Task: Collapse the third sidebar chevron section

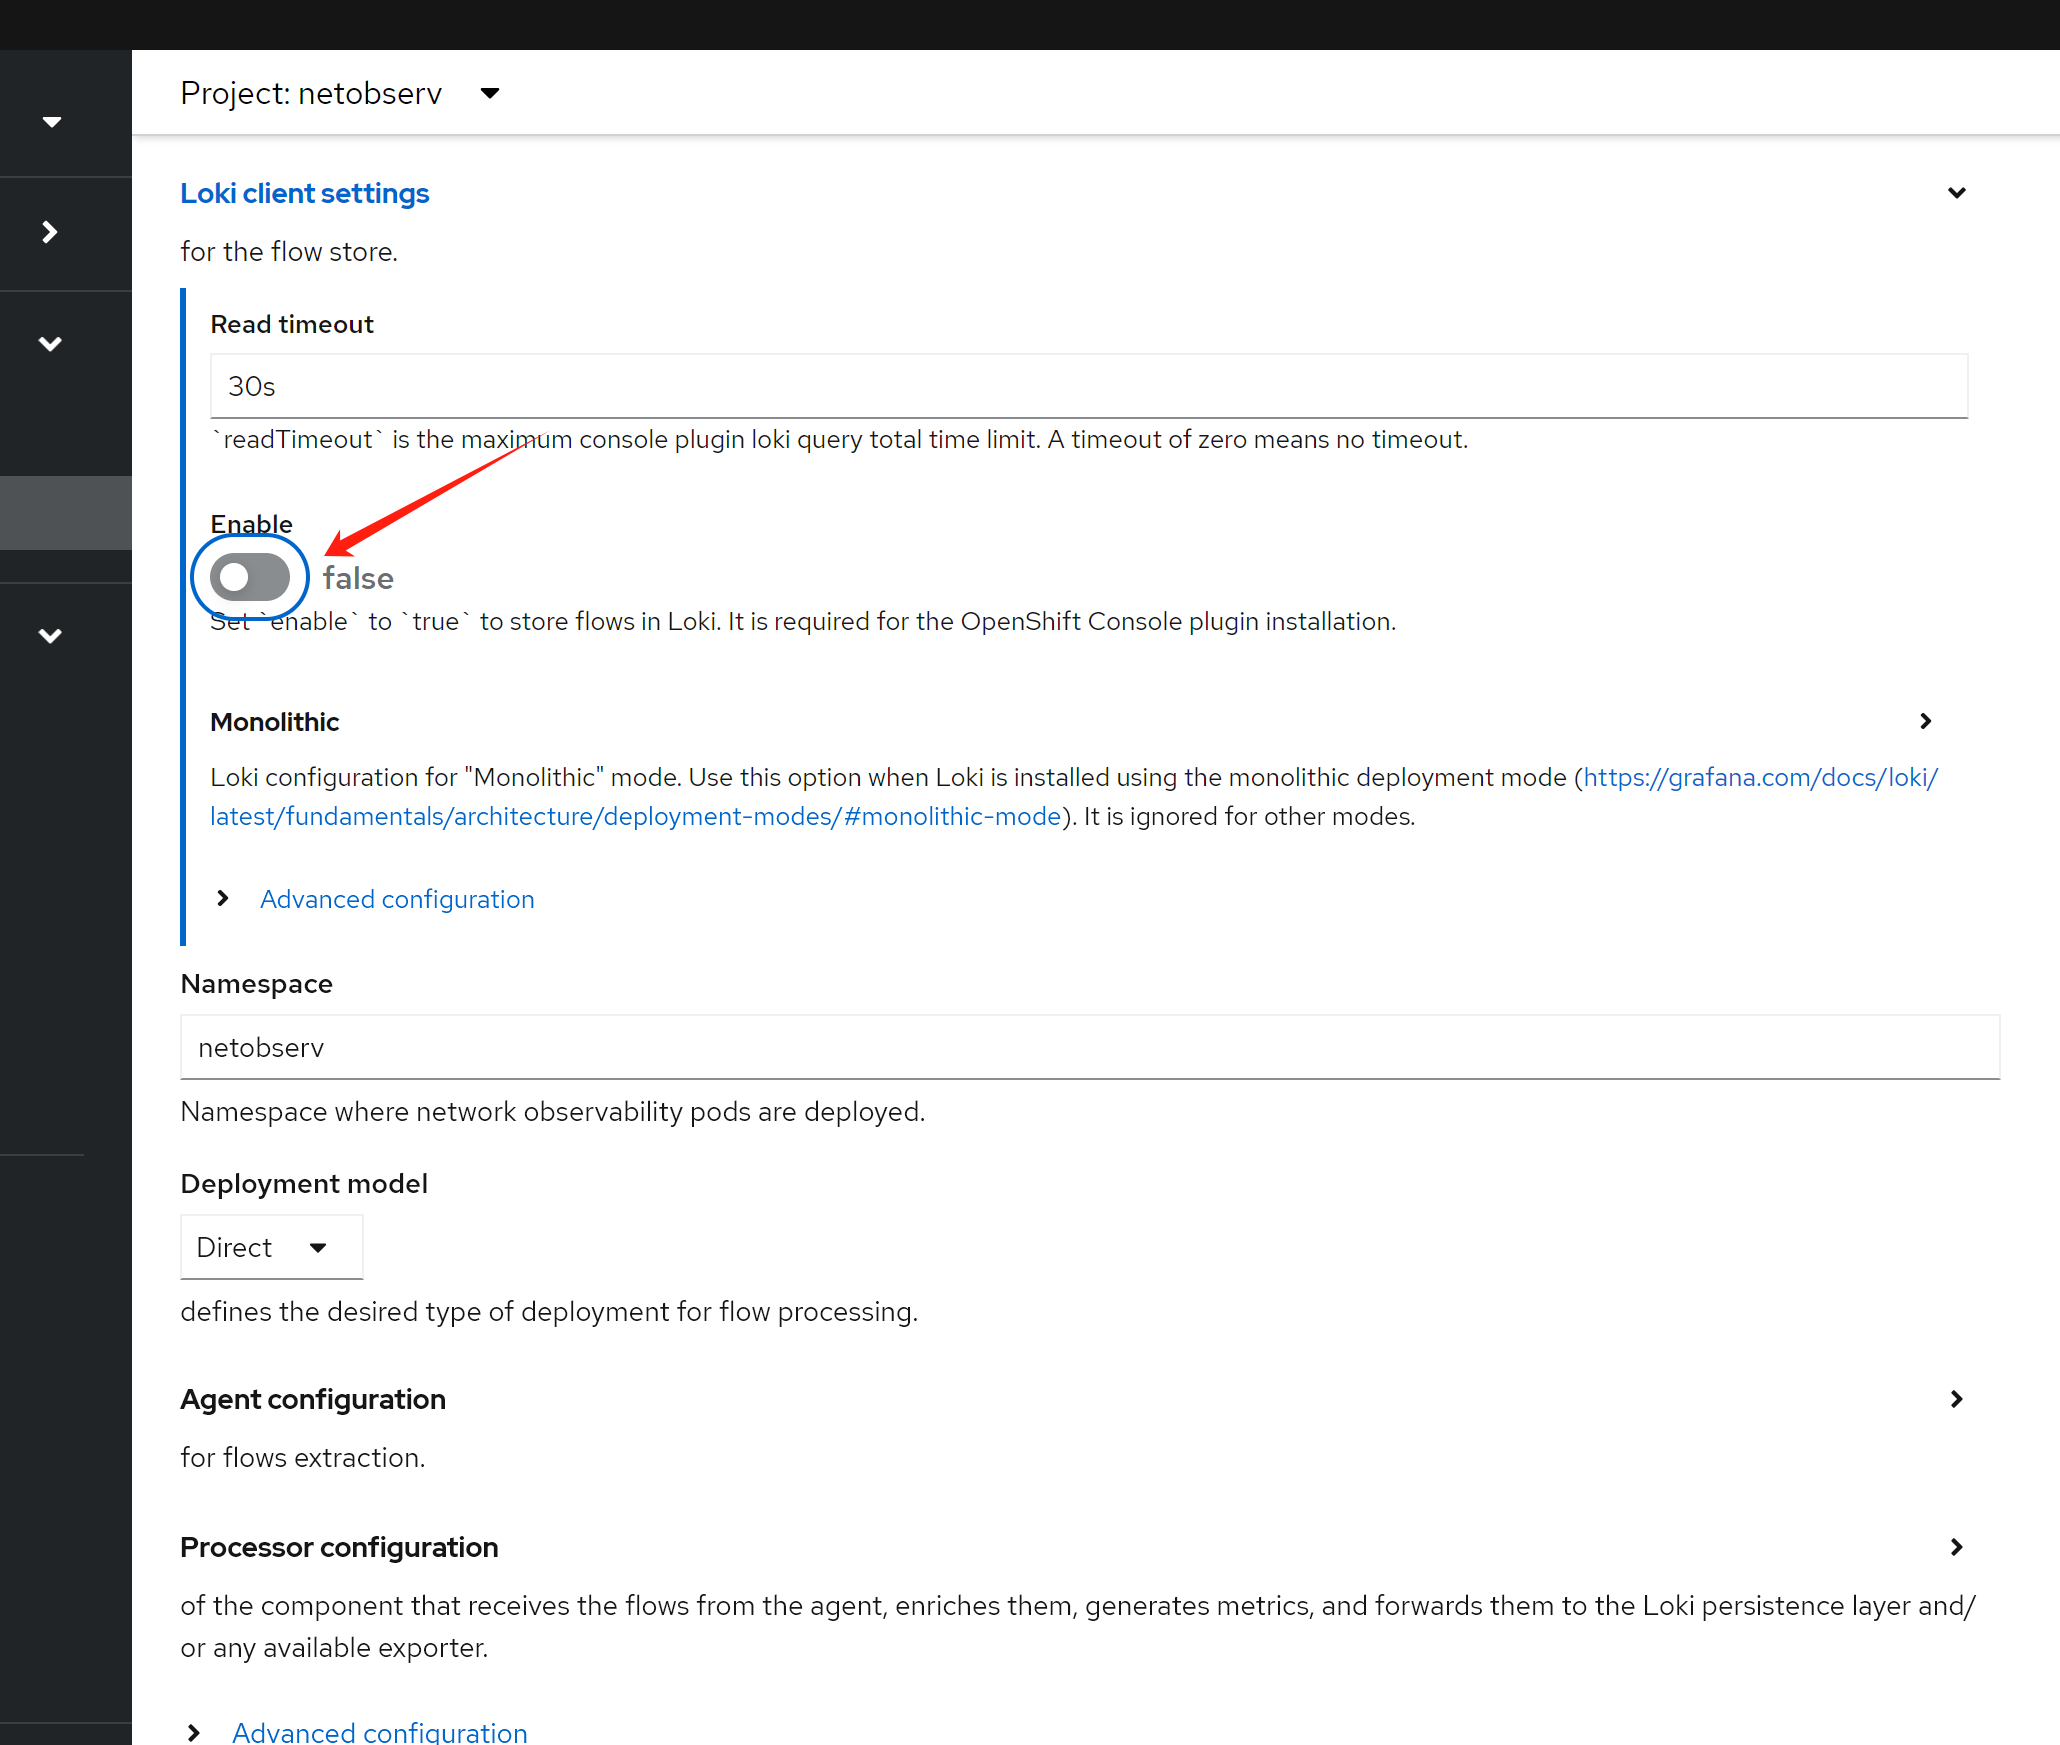Action: pos(50,344)
